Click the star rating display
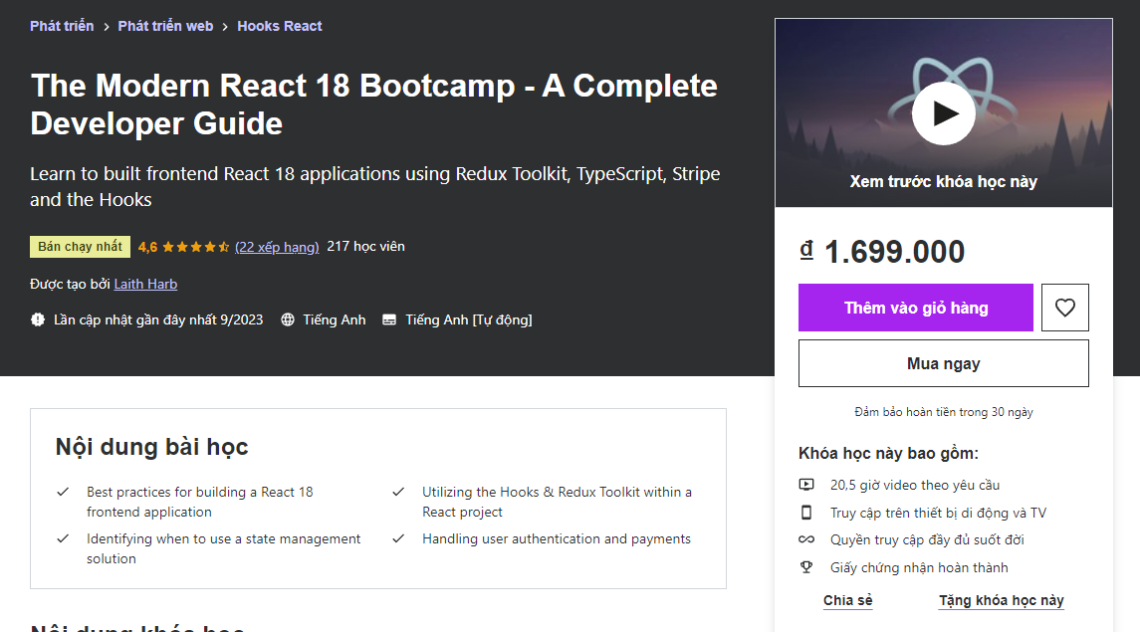 [x=195, y=247]
